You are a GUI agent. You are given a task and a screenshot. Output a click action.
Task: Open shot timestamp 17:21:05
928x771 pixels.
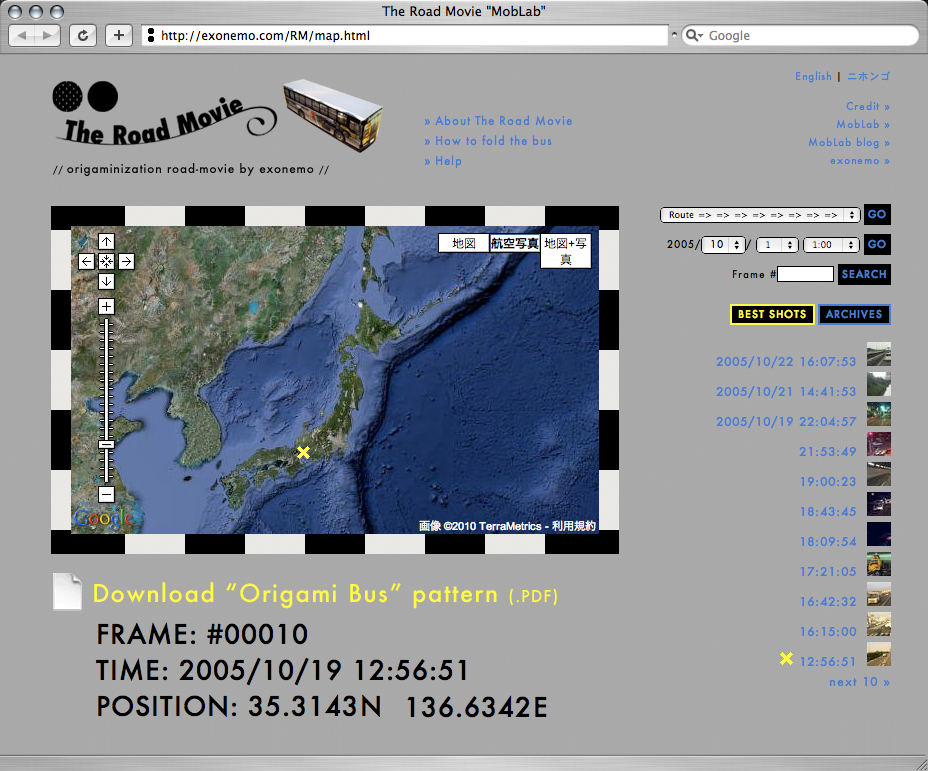pyautogui.click(x=828, y=572)
